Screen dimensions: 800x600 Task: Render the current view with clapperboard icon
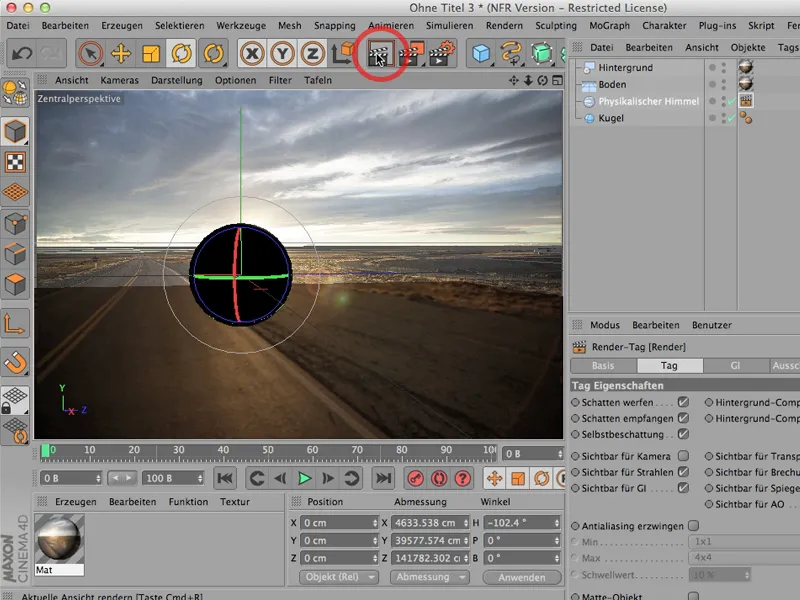381,54
